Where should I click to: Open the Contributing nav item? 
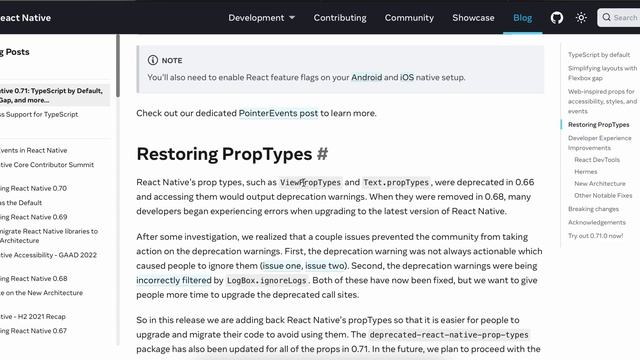[340, 18]
